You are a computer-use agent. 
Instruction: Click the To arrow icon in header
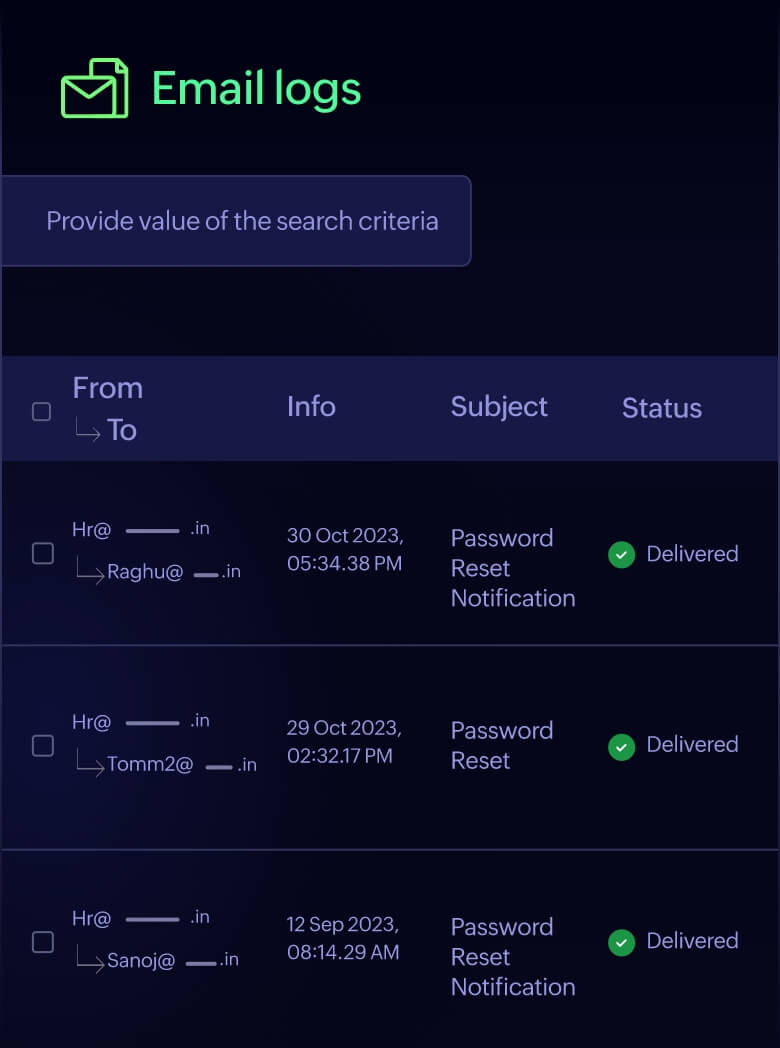85,430
